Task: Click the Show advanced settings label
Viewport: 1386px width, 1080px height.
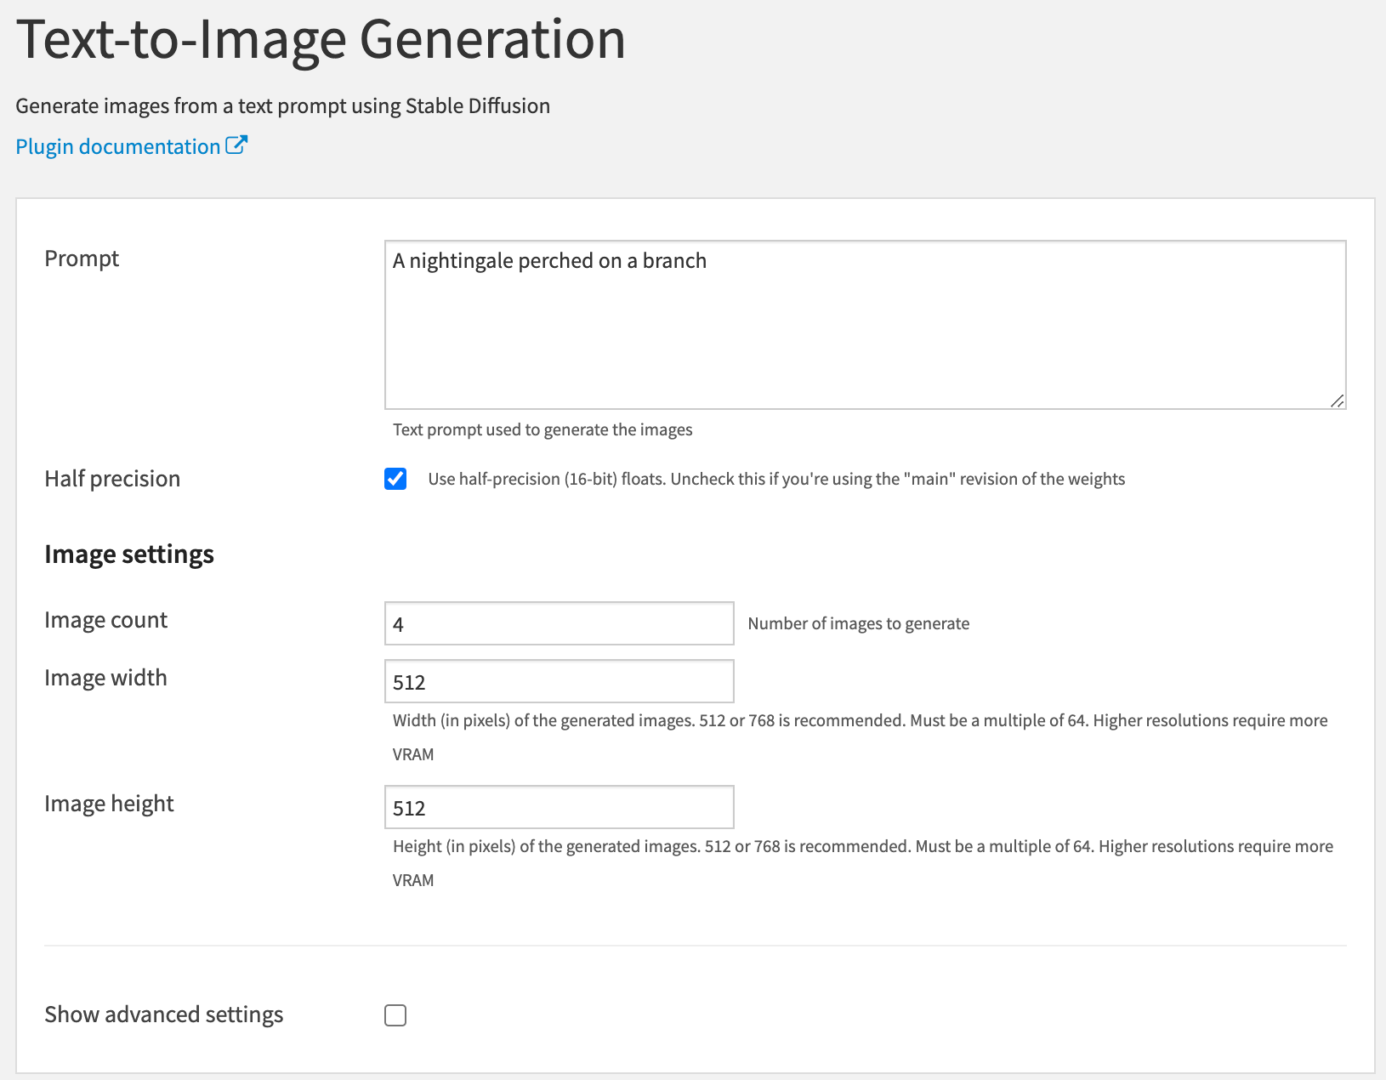Action: click(x=163, y=1014)
